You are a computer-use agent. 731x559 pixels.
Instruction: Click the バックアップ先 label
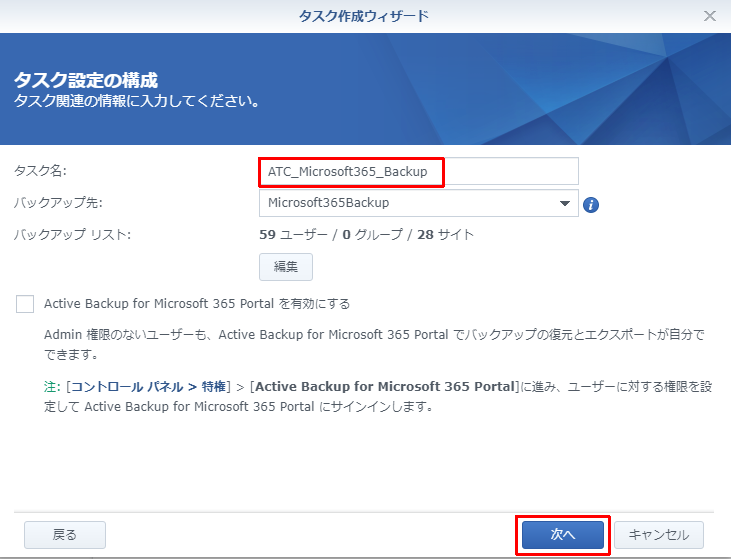[58, 203]
